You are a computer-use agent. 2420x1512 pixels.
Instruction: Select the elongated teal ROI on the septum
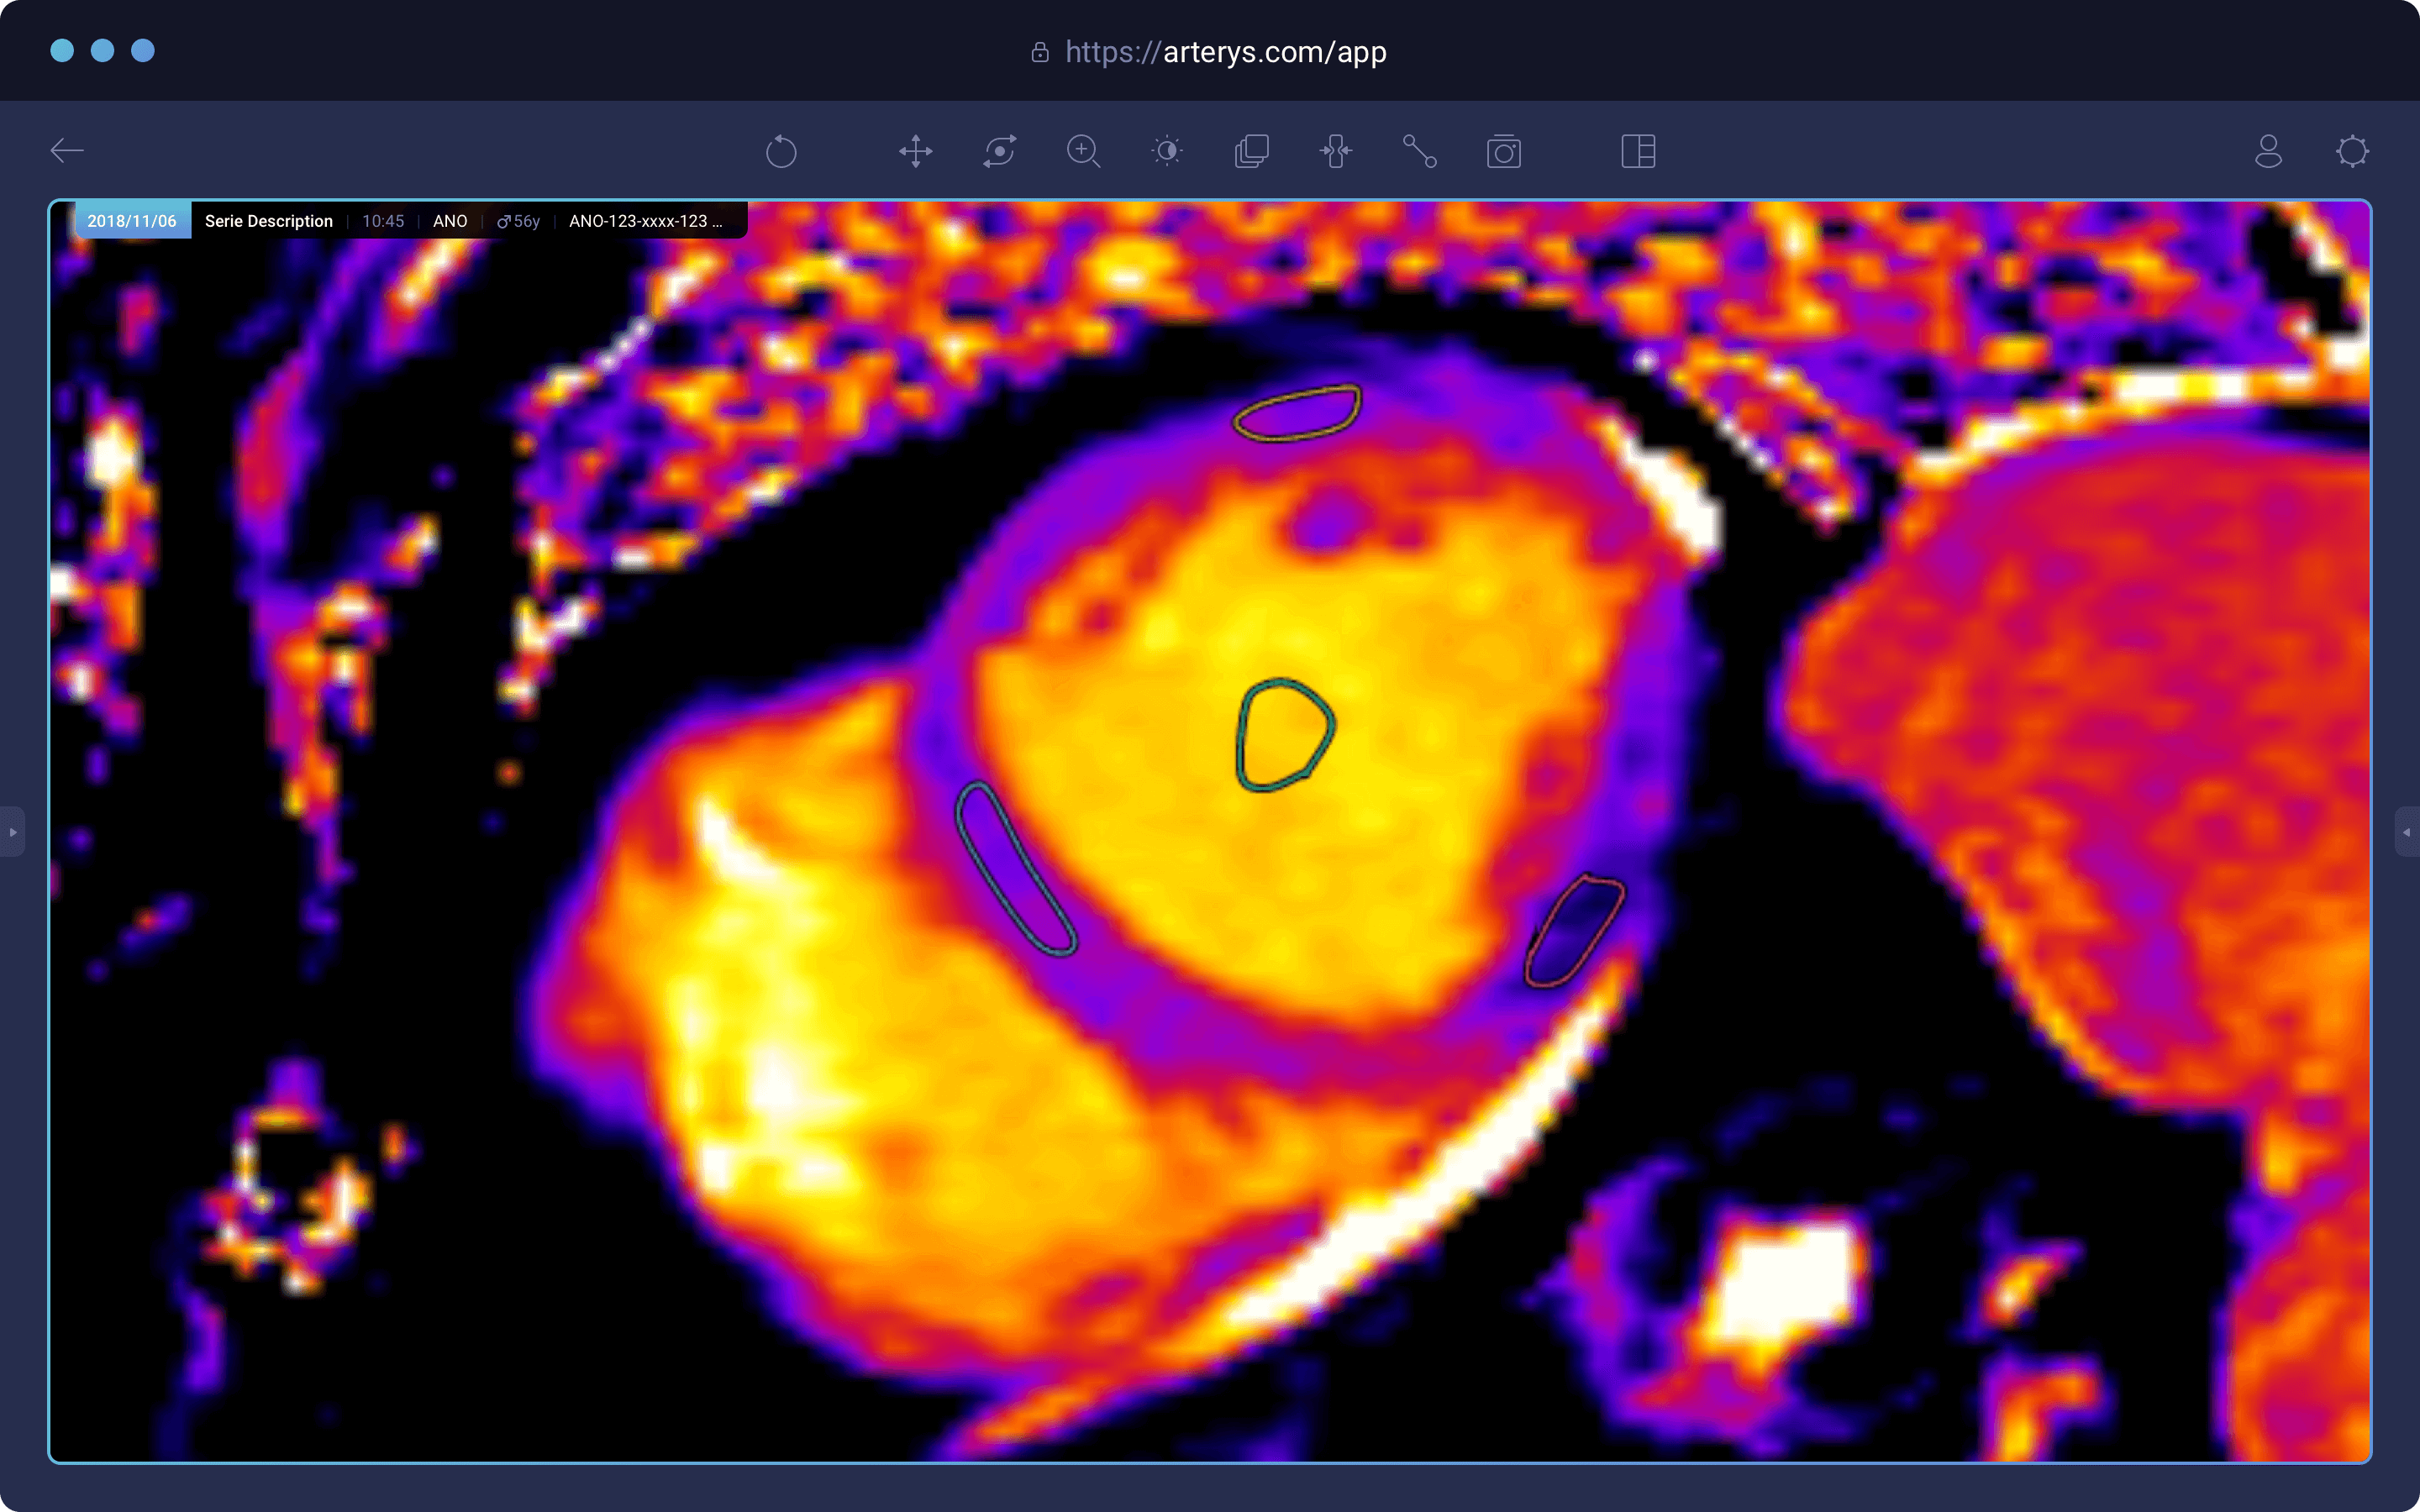1015,868
